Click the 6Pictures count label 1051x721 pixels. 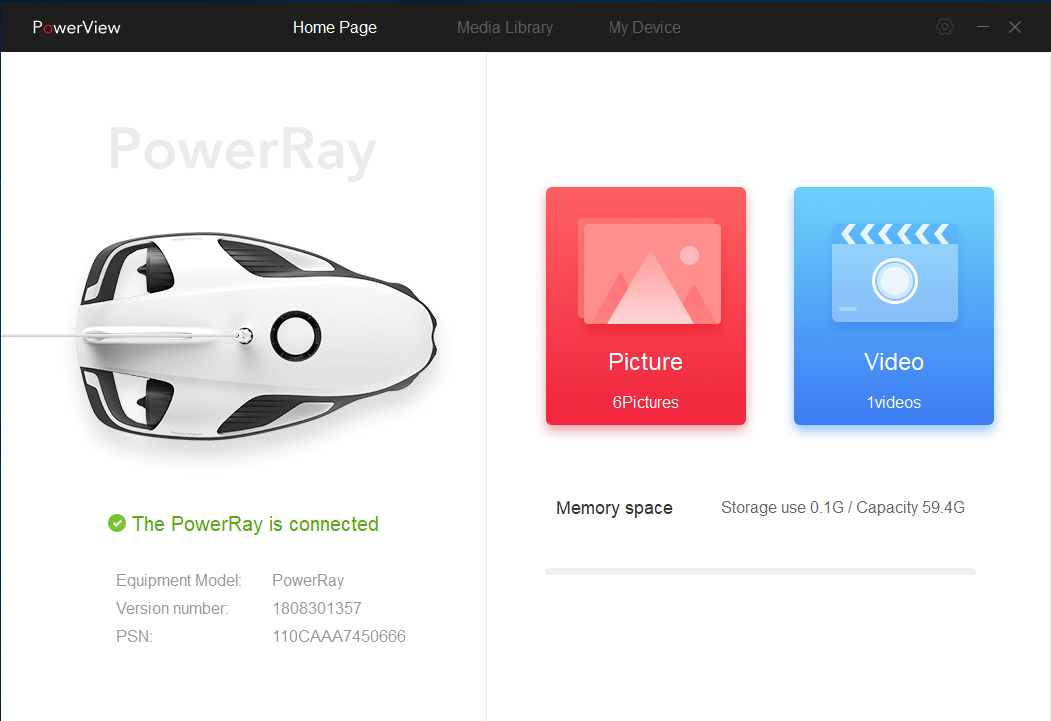(x=645, y=402)
